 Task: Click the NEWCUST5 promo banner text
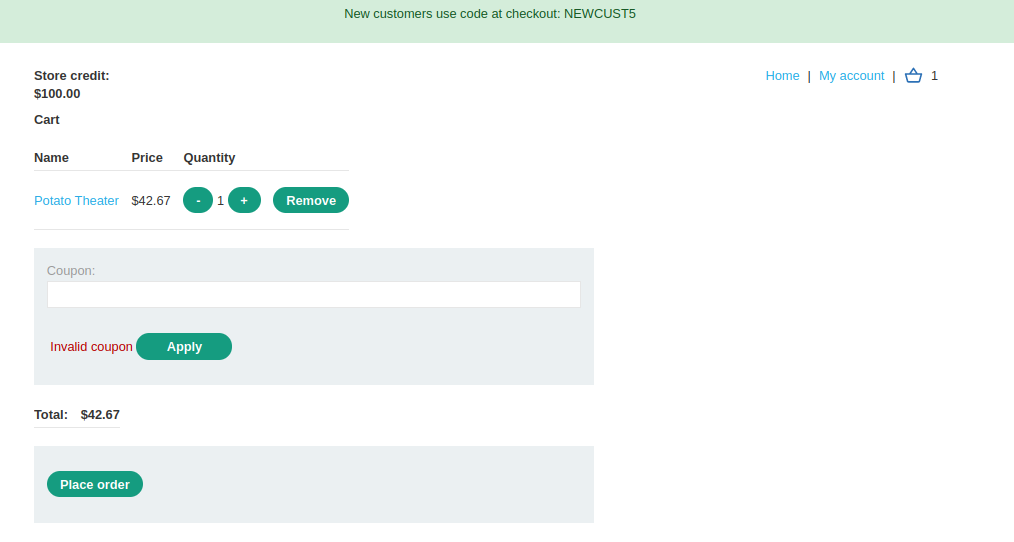(490, 14)
